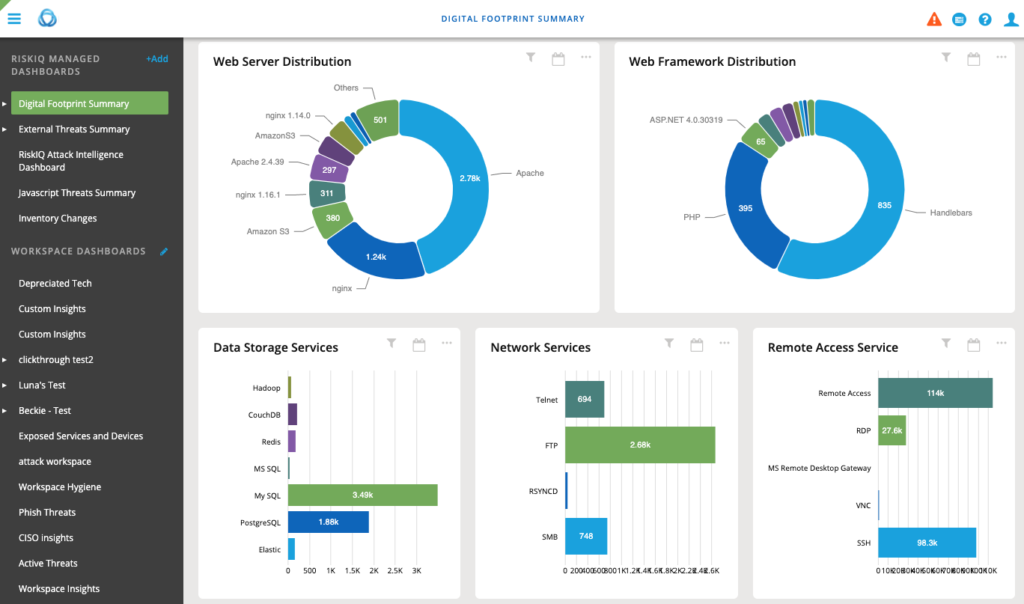Filter the Remote Access Service widget

coord(946,343)
